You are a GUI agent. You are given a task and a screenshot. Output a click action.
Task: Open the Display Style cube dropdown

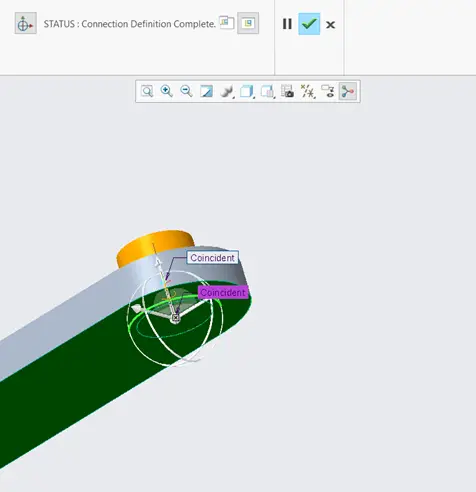(247, 91)
